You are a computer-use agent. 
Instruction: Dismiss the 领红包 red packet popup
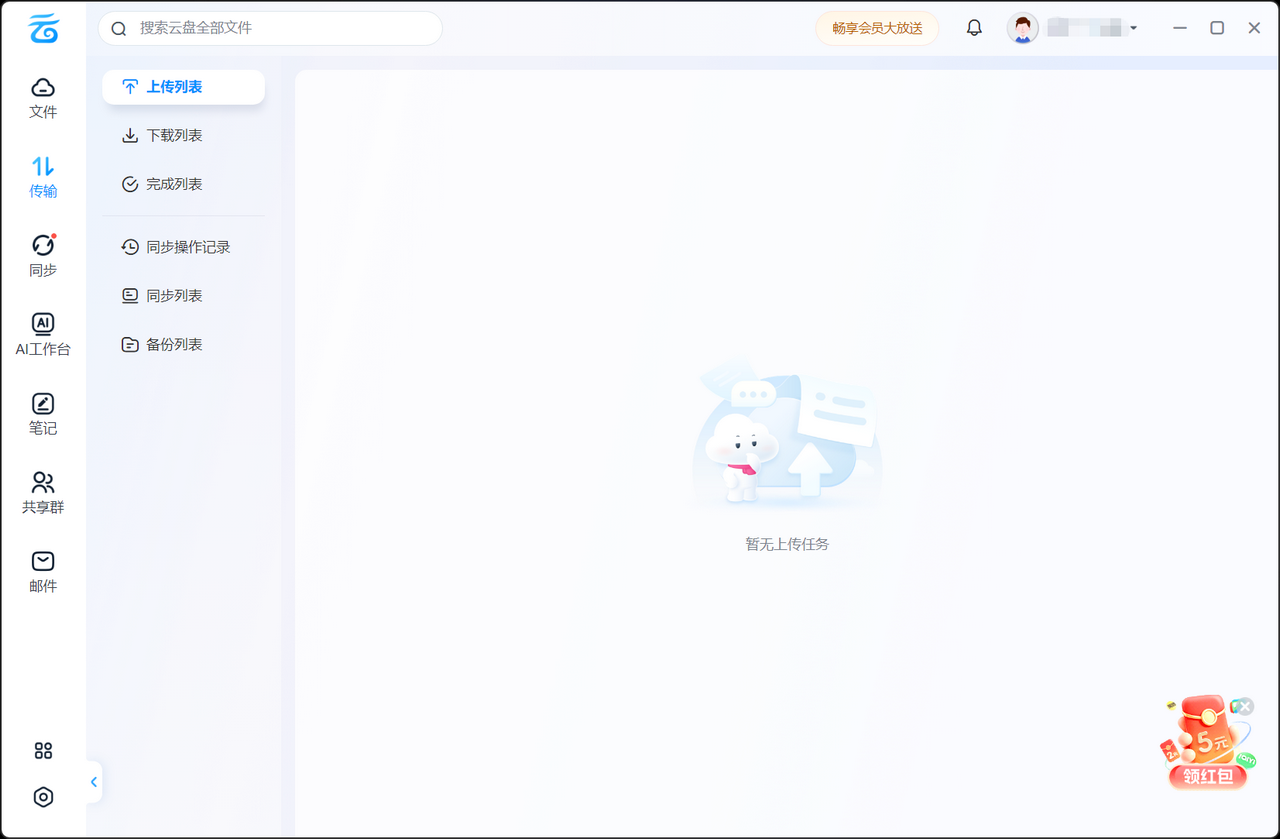[1245, 707]
